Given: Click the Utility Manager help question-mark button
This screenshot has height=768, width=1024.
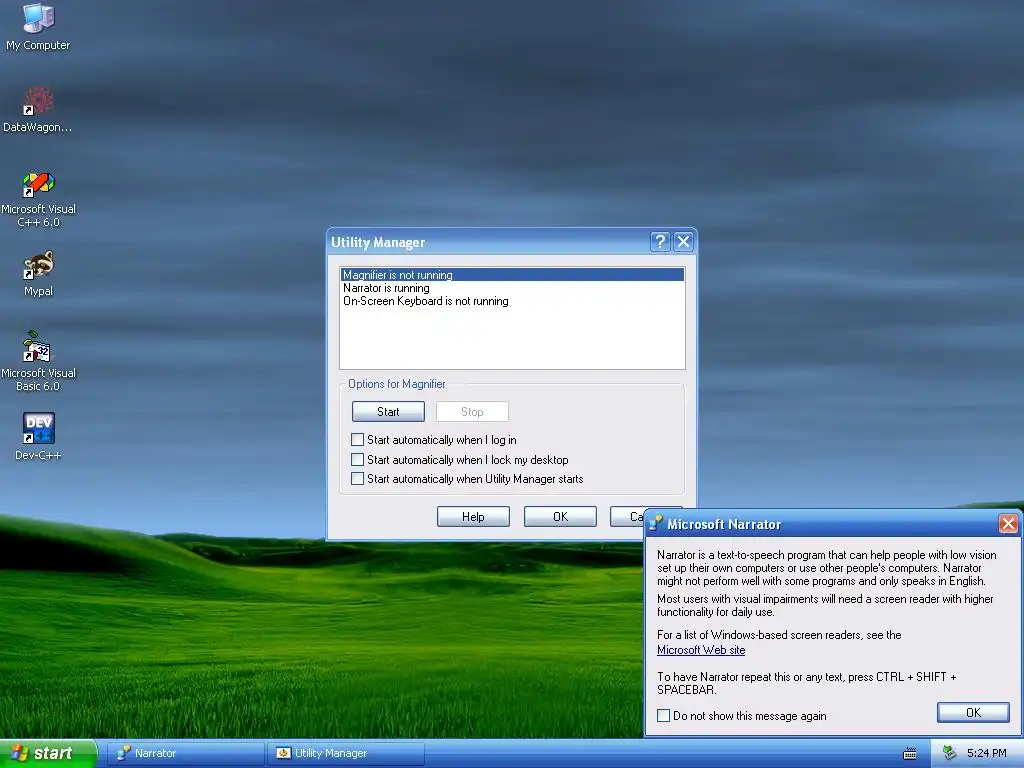Looking at the screenshot, I should (660, 242).
